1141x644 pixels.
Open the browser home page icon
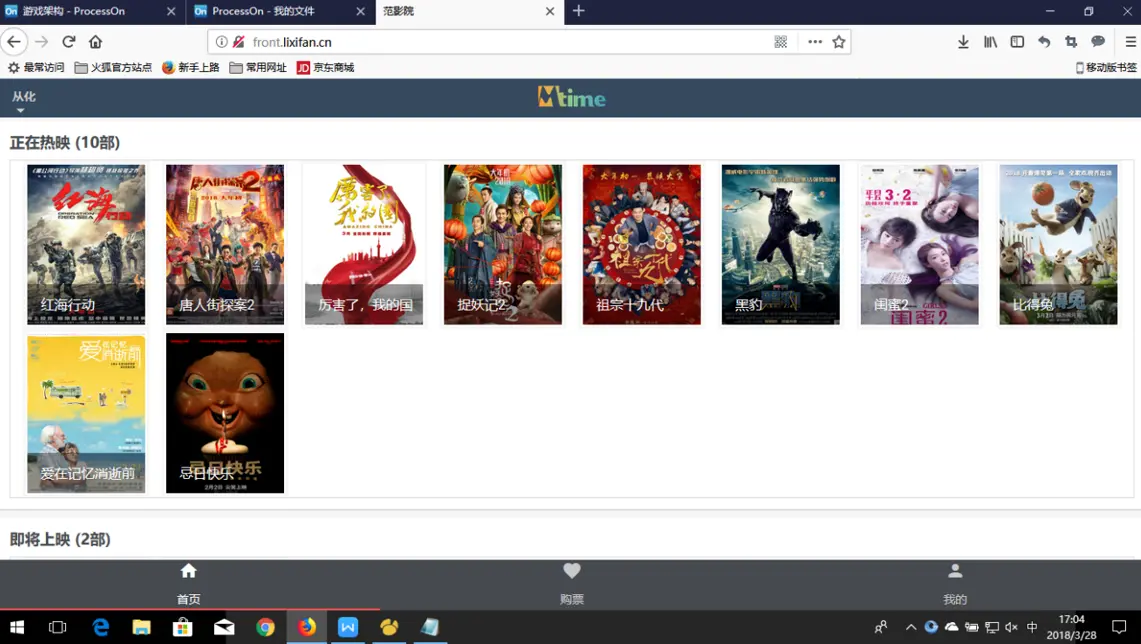95,41
